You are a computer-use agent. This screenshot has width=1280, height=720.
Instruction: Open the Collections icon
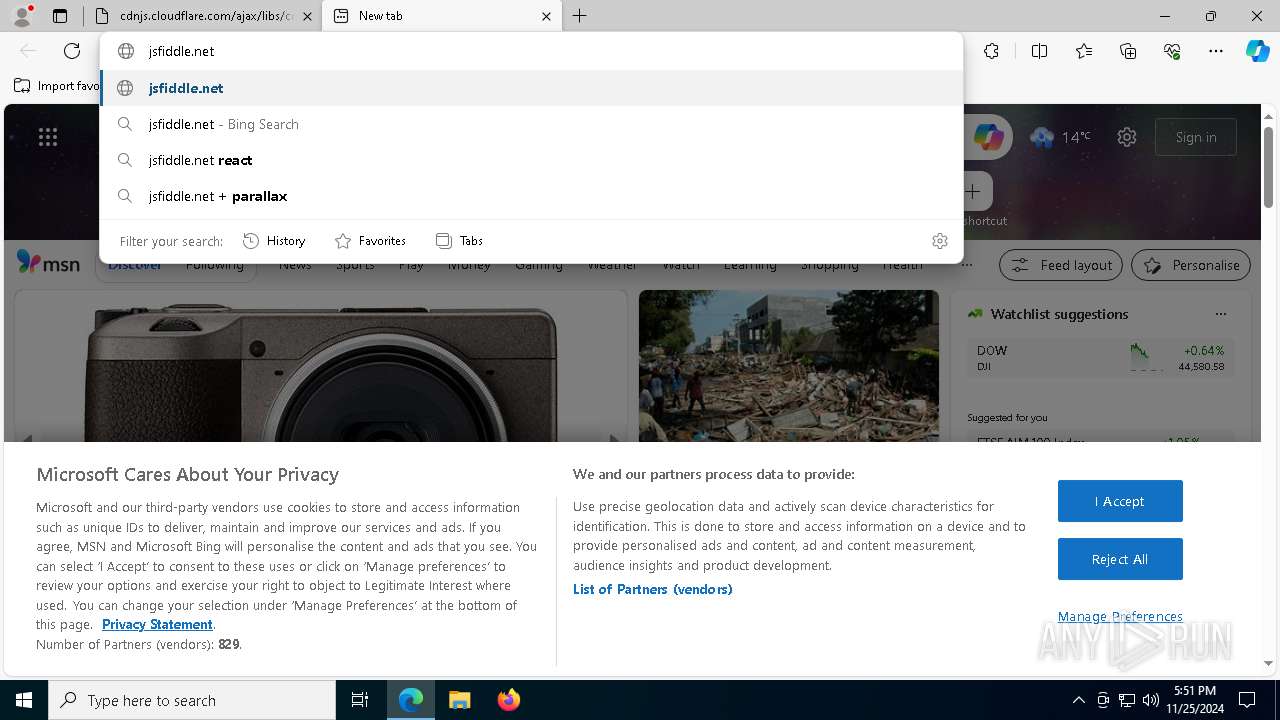pyautogui.click(x=1128, y=51)
